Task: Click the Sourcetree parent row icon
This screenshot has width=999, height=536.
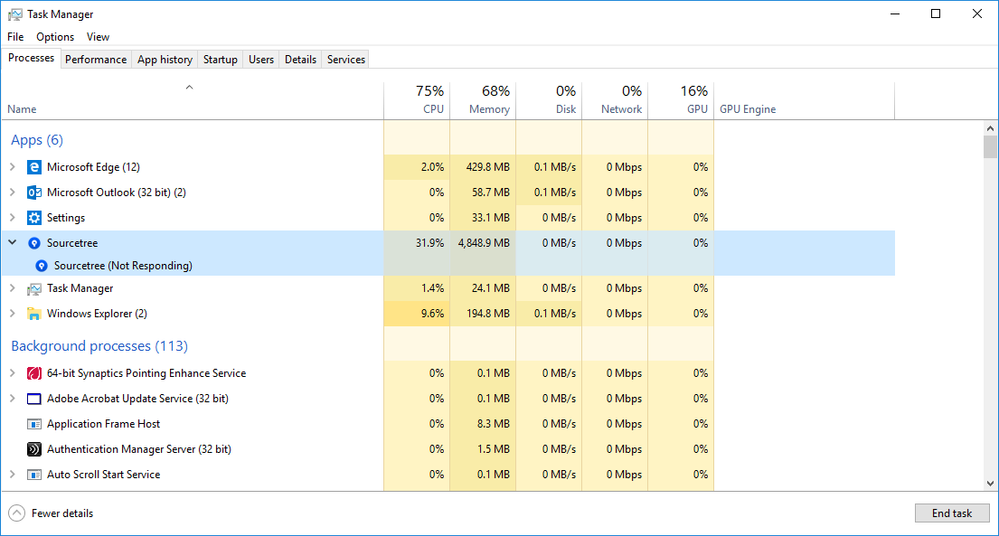Action: point(34,243)
